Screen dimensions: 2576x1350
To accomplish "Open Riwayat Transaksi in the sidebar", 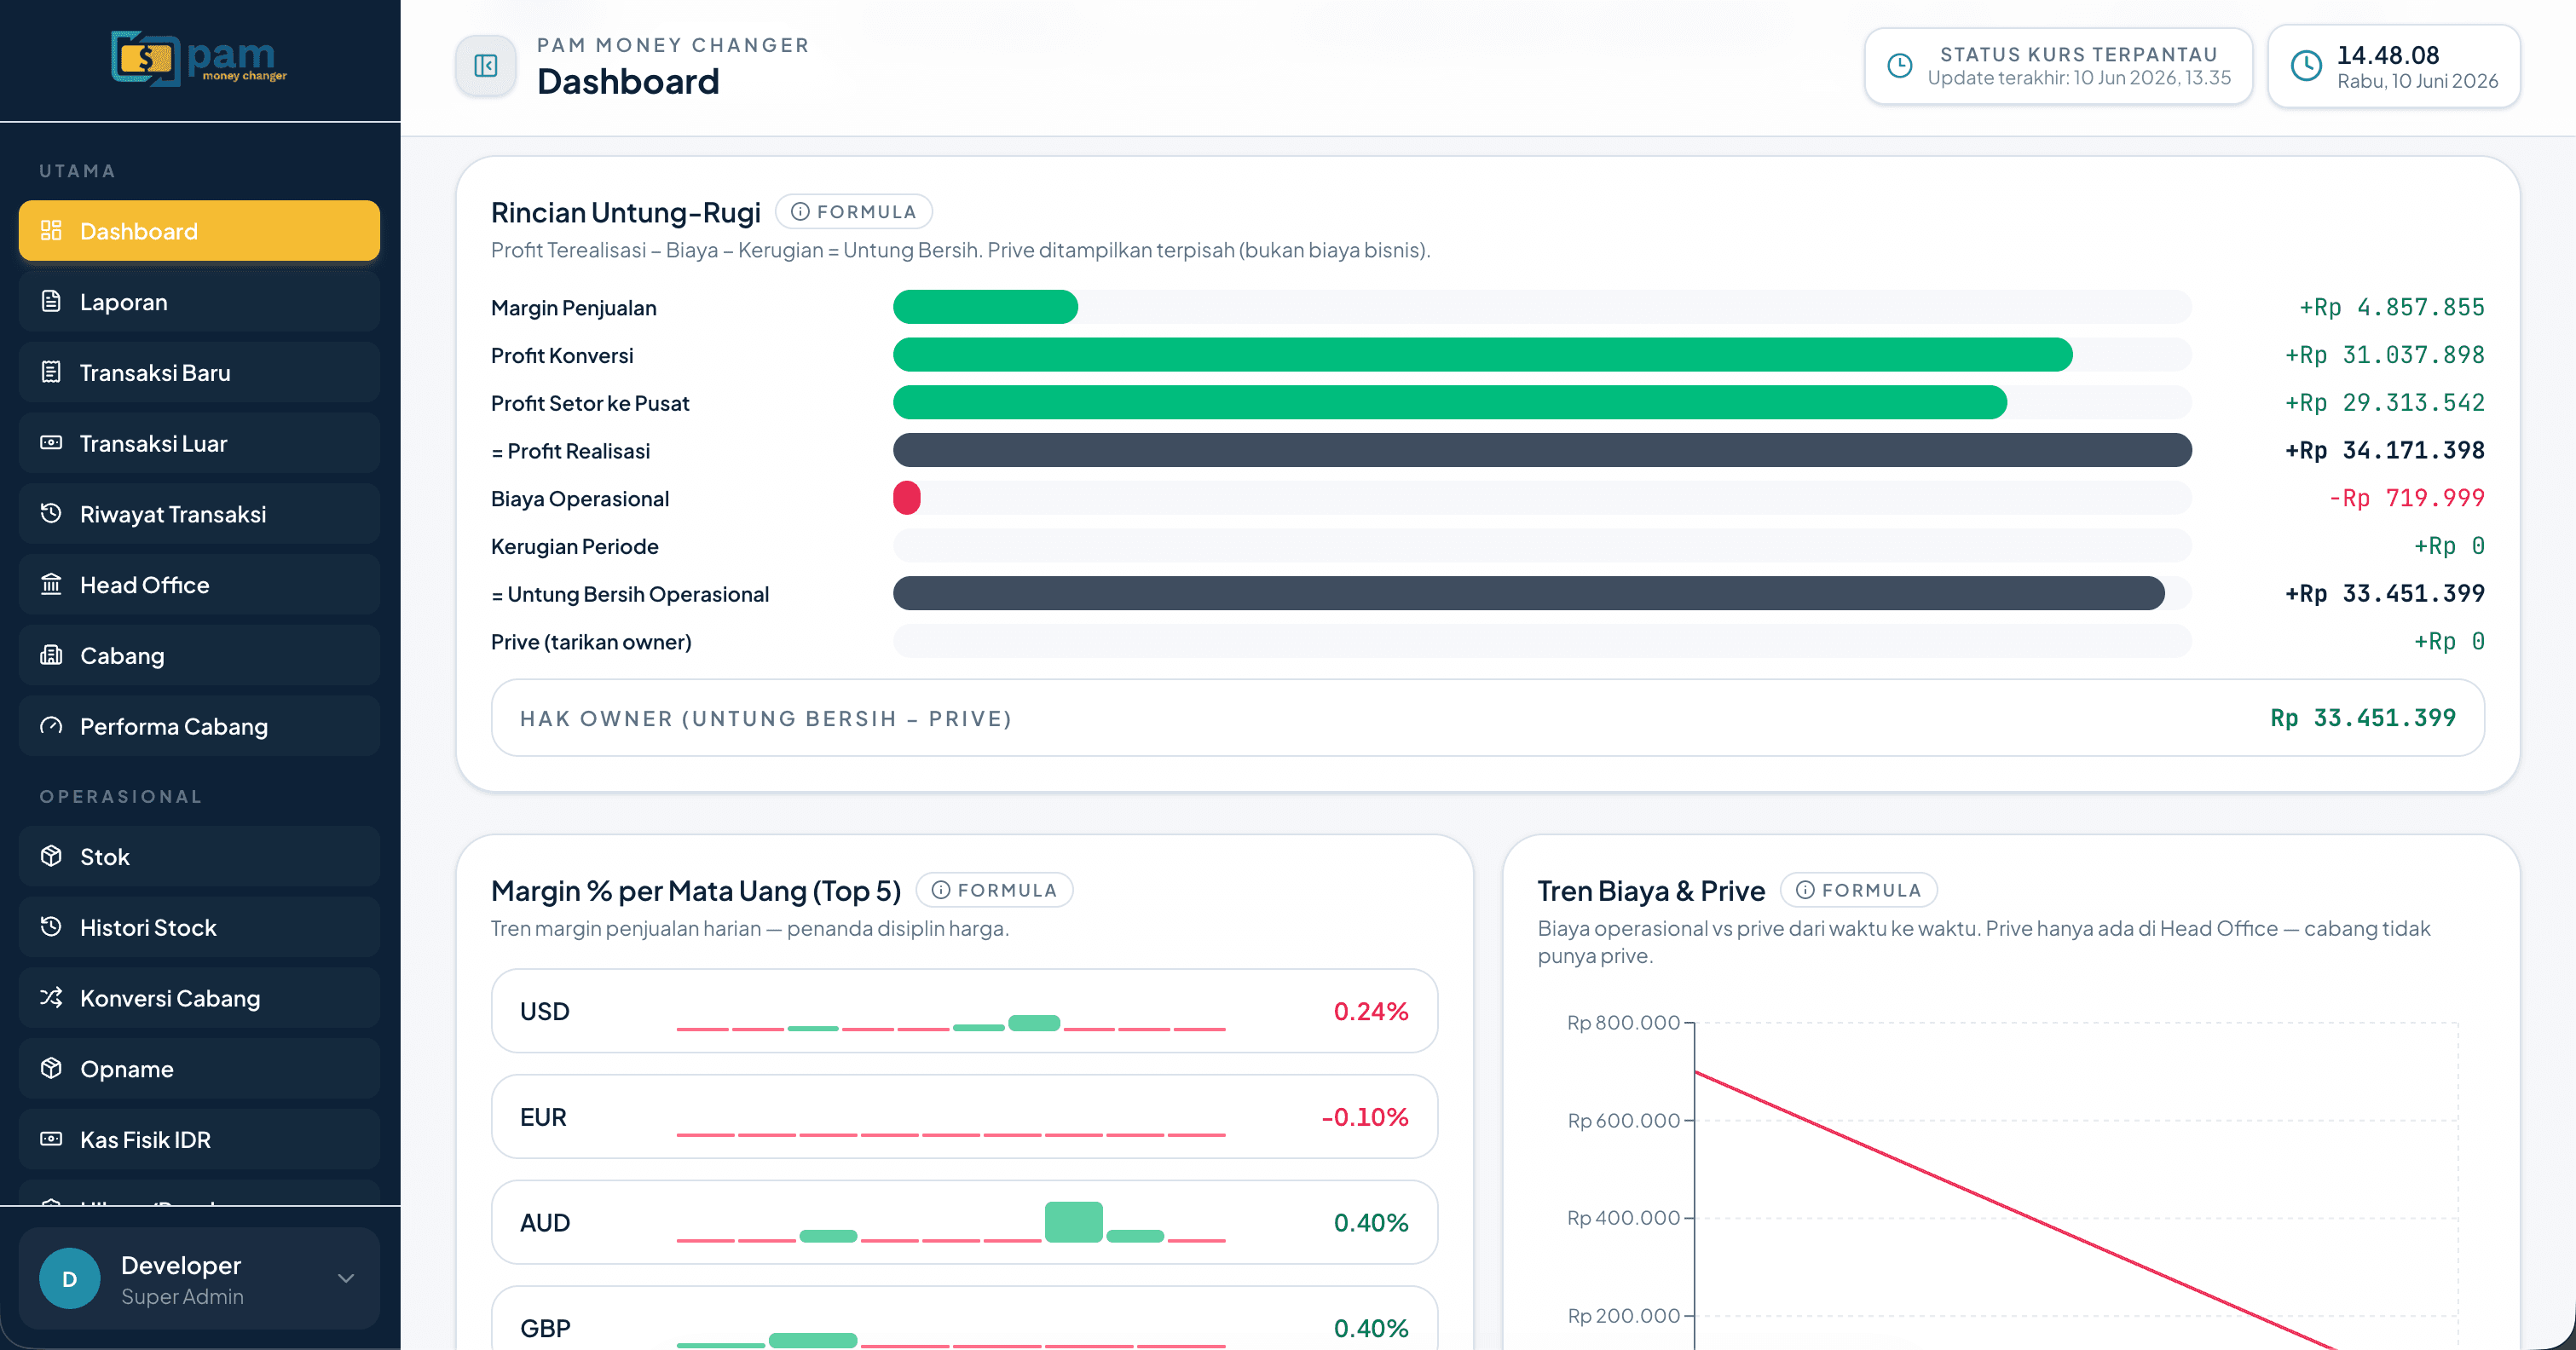I will pyautogui.click(x=199, y=514).
